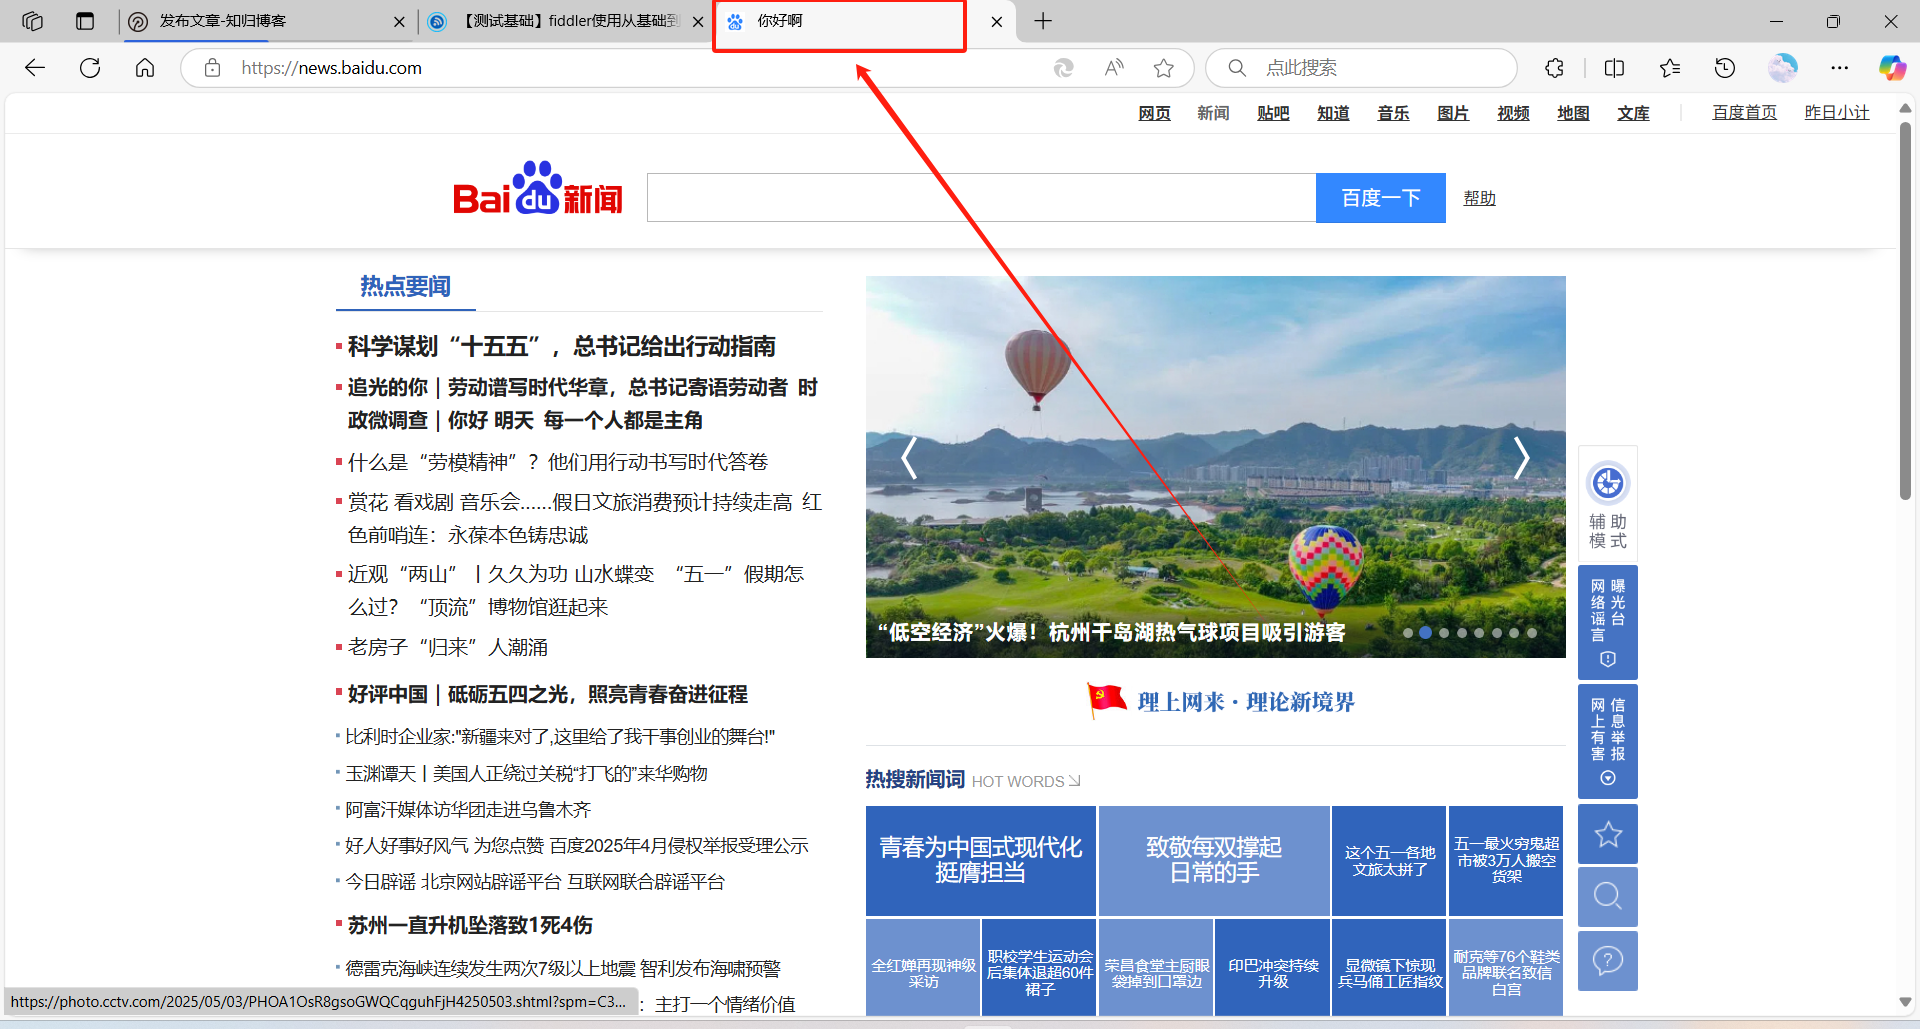Add this page to favorites star
Screen dimensions: 1920x1029
pyautogui.click(x=1163, y=68)
